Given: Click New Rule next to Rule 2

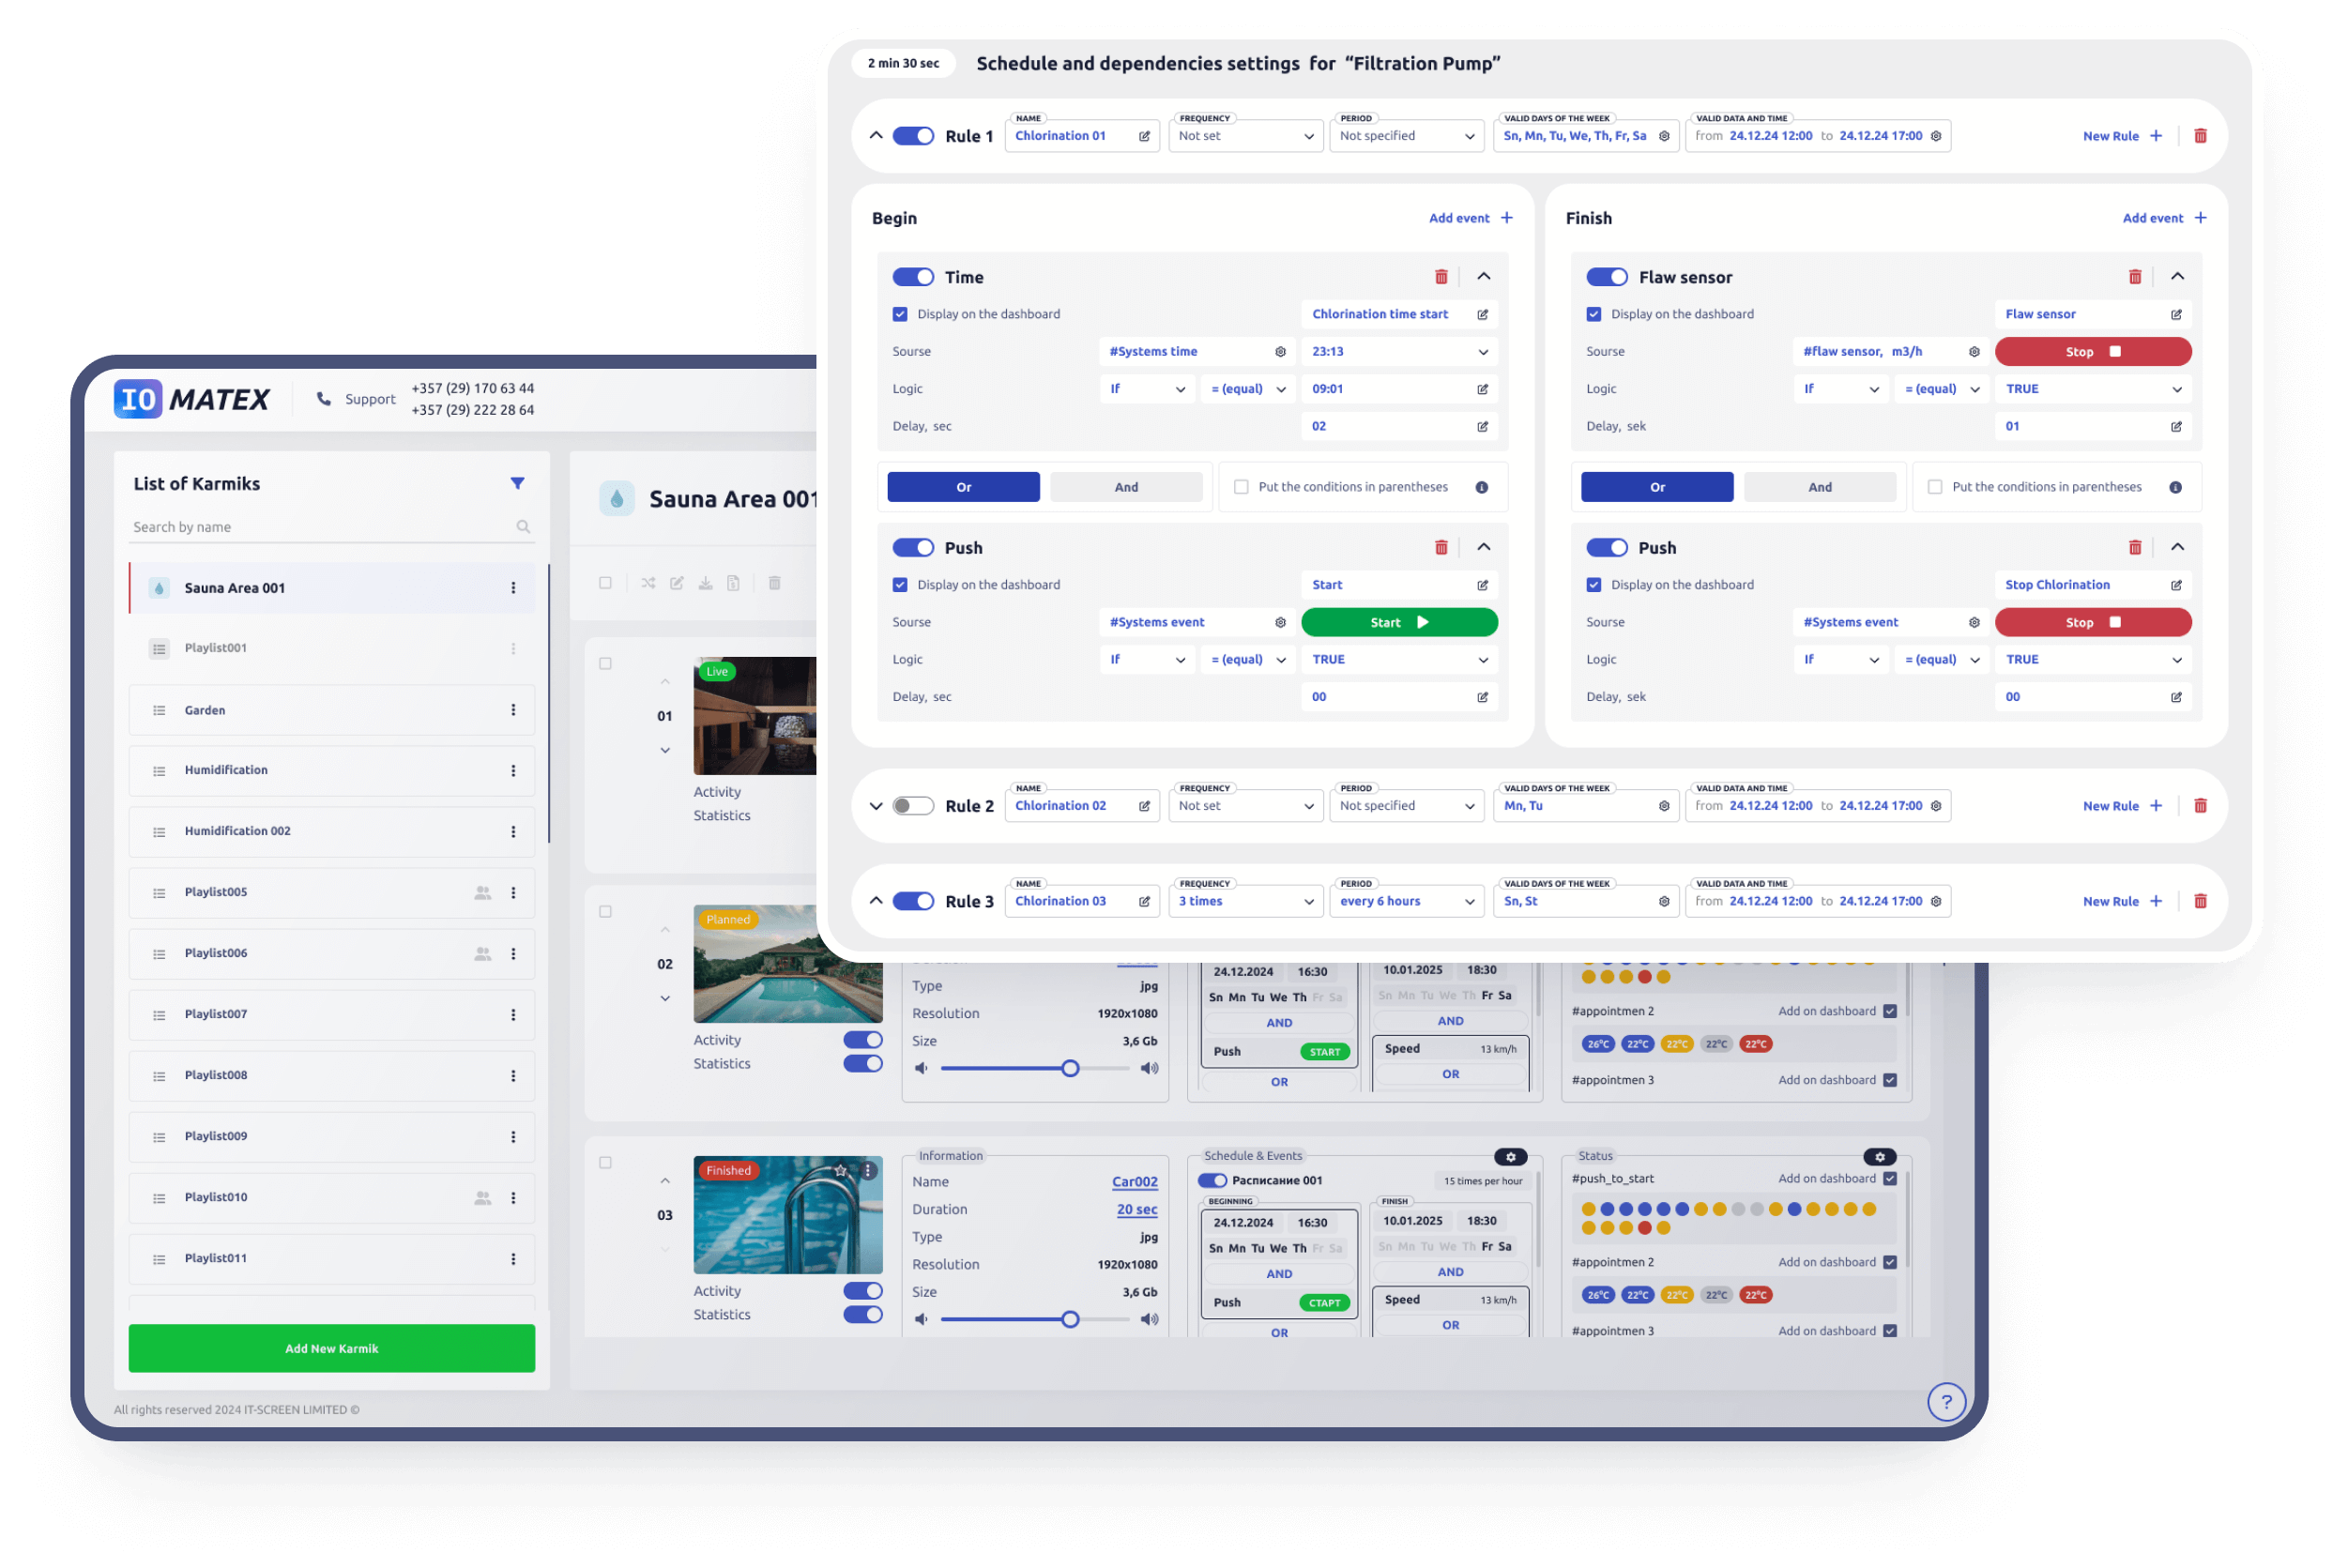Looking at the screenshot, I should [x=2122, y=806].
